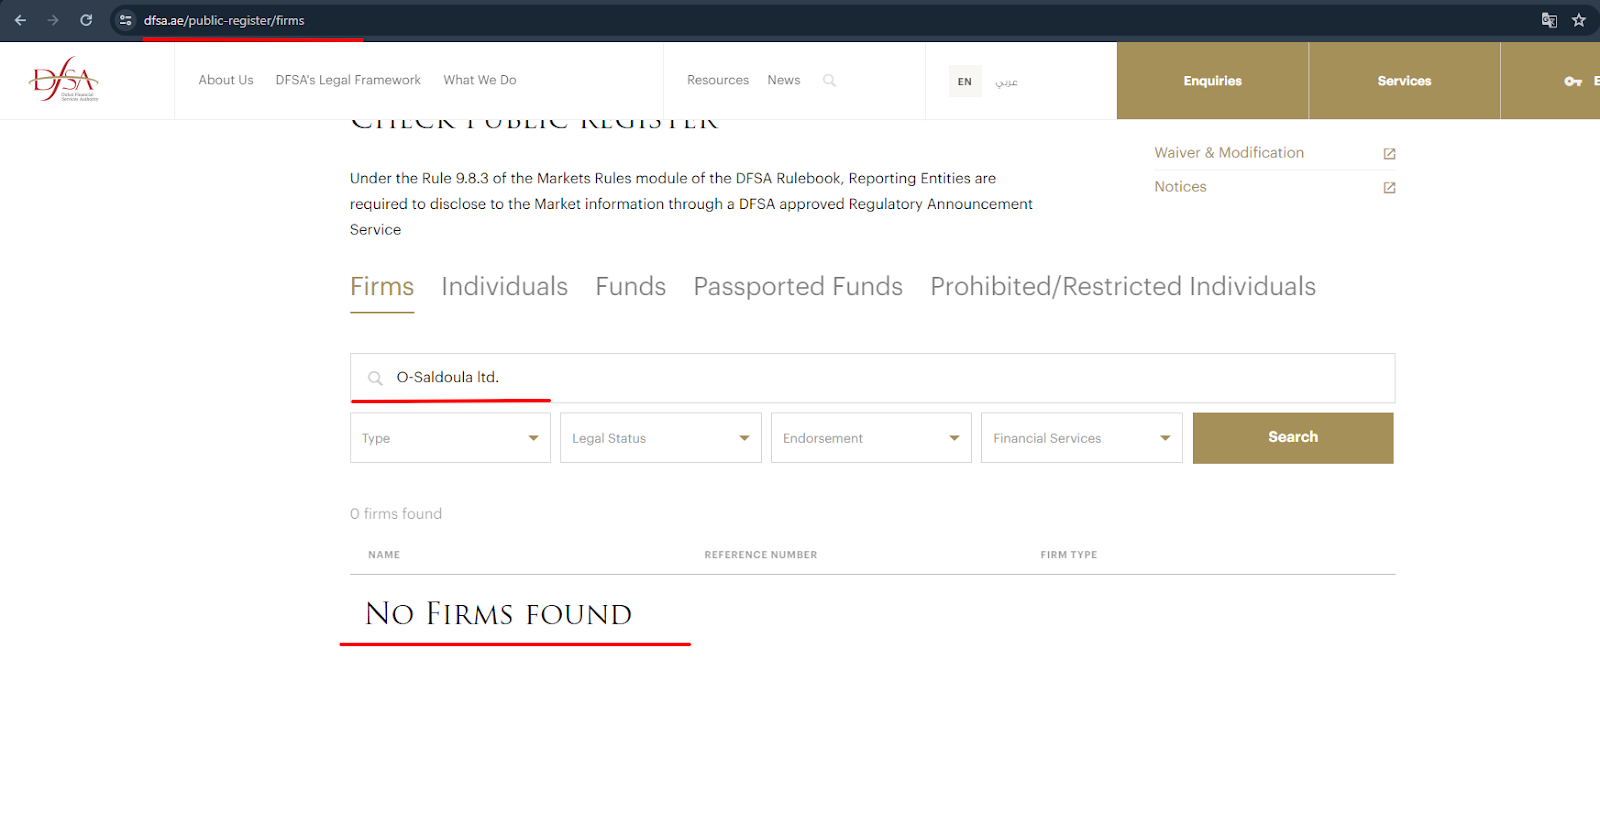
Task: Switch to the Passported Funds tab
Action: coord(798,287)
